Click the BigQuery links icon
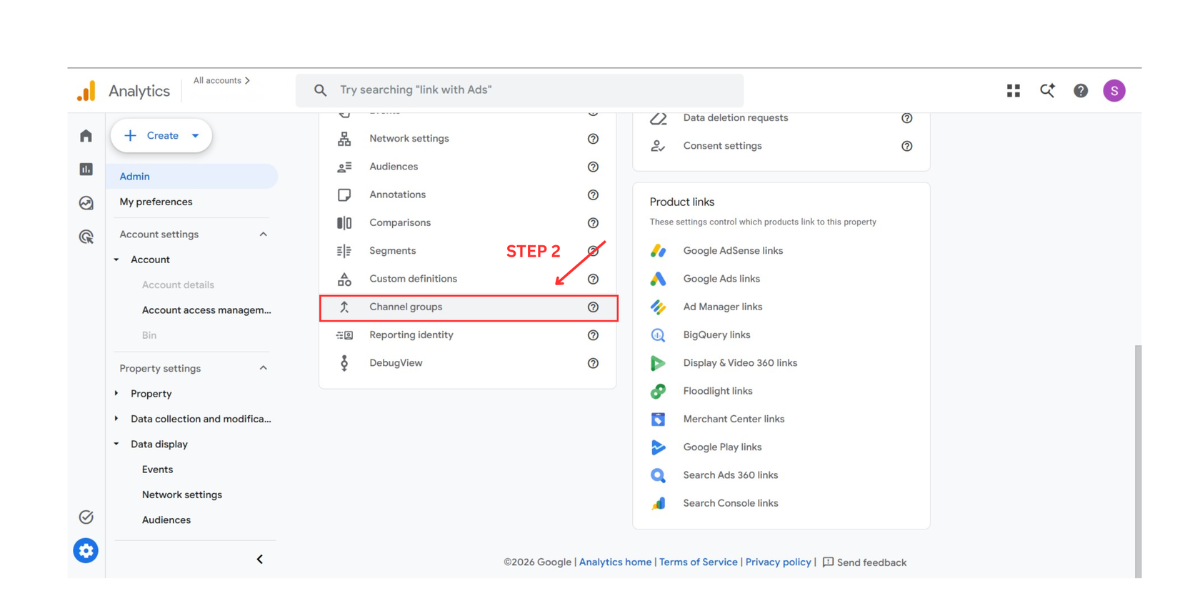 click(658, 335)
